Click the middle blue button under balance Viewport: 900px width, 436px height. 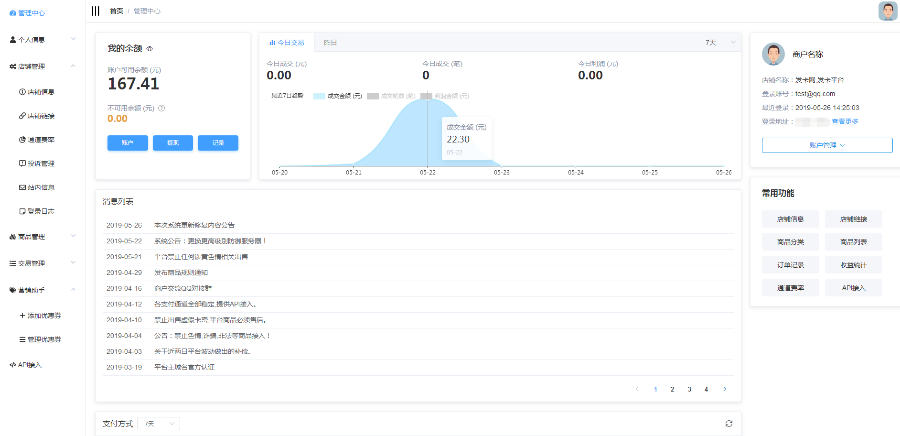173,143
